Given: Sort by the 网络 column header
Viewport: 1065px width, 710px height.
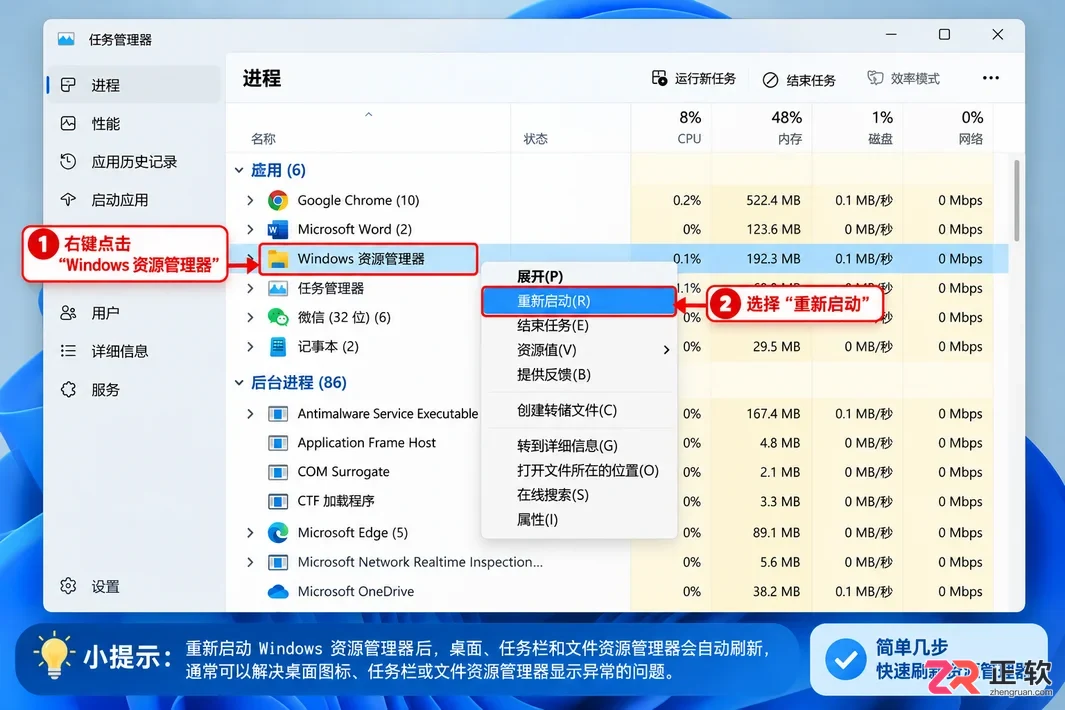Looking at the screenshot, I should click(971, 139).
